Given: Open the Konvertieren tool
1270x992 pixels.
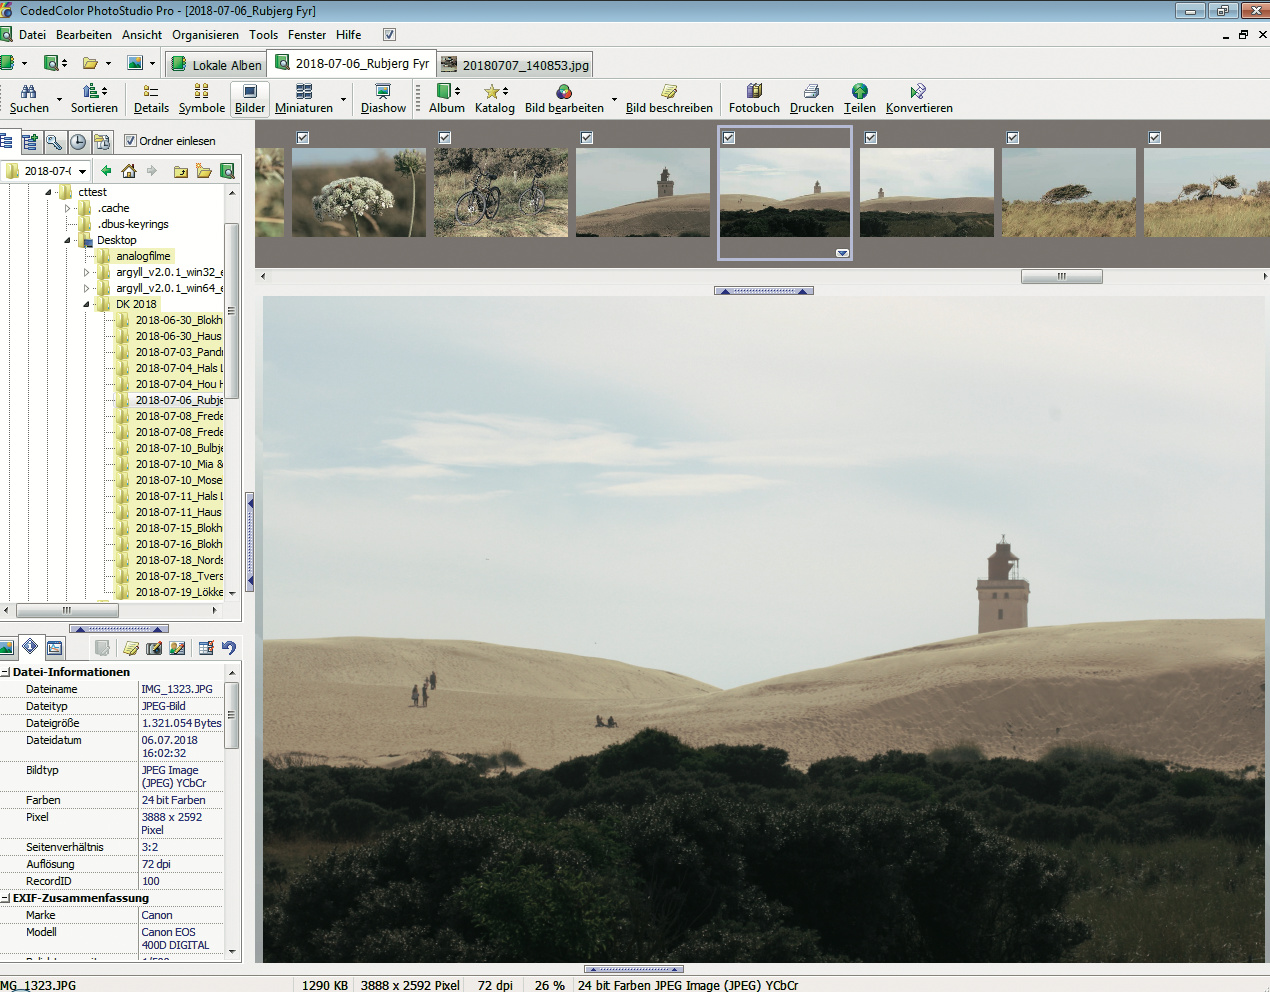Looking at the screenshot, I should [918, 98].
